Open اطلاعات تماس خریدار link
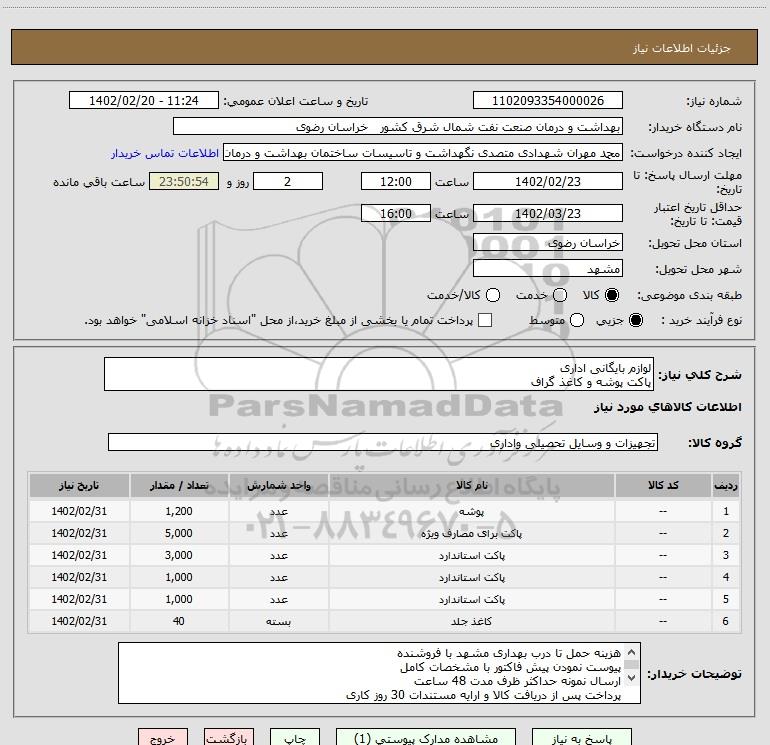Image resolution: width=770 pixels, height=745 pixels. coord(165,153)
